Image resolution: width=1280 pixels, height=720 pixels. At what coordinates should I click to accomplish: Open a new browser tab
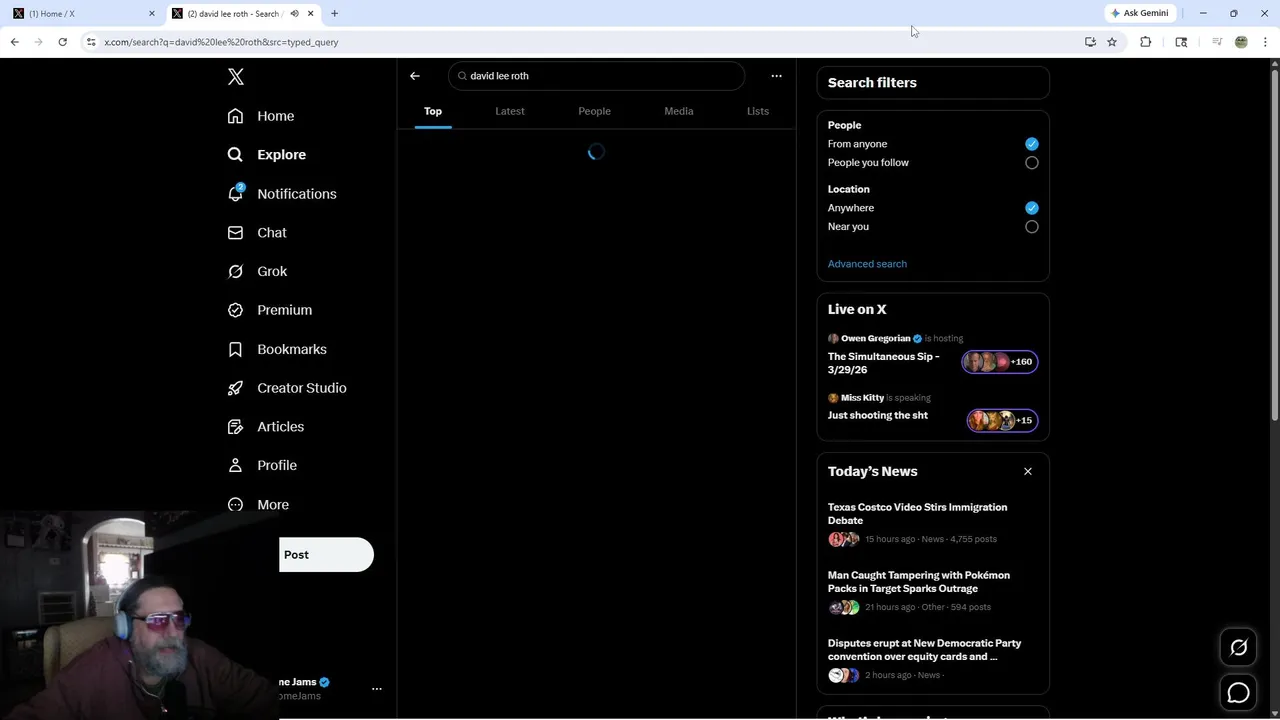[334, 13]
